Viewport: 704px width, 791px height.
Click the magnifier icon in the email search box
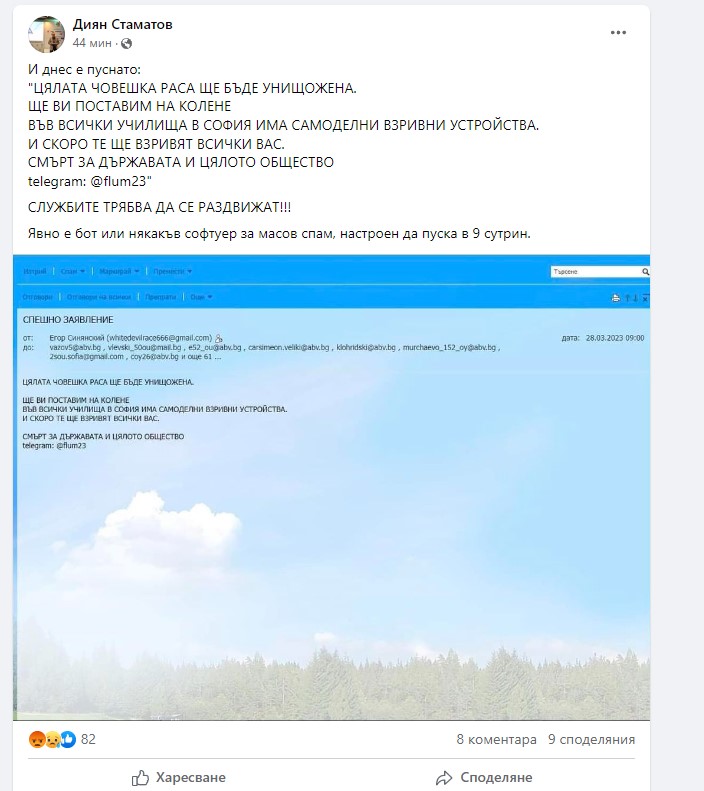645,272
